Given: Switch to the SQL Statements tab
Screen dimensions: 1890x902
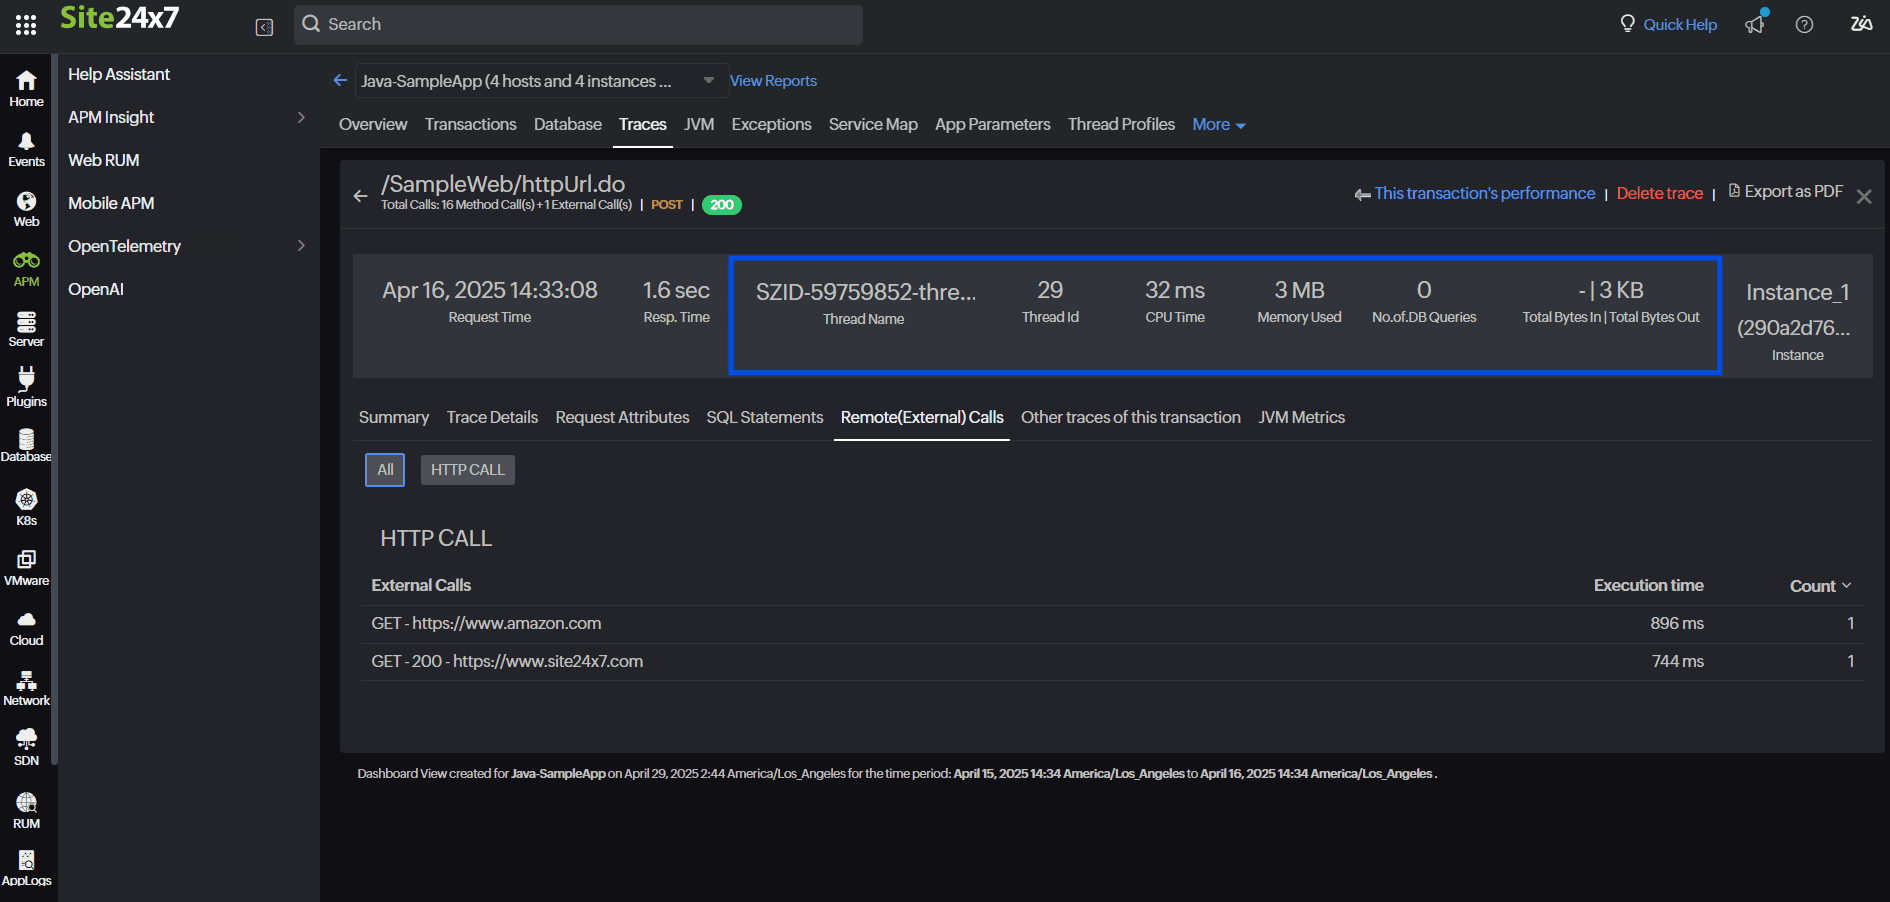Looking at the screenshot, I should [764, 417].
